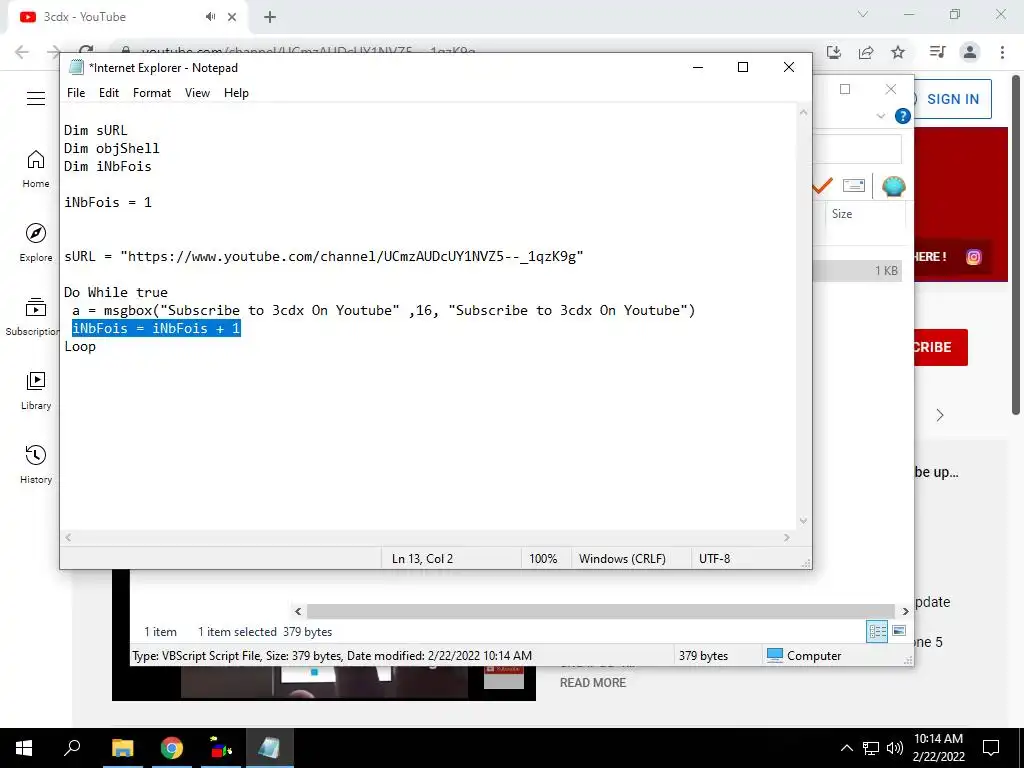
Task: Click the 100% zoom status entry
Action: 543,559
